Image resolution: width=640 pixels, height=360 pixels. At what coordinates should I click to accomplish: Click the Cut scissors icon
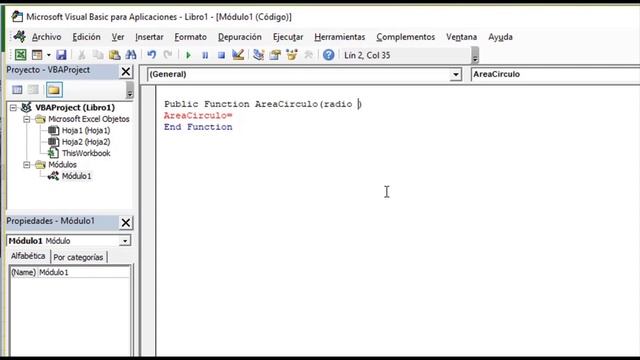82,55
